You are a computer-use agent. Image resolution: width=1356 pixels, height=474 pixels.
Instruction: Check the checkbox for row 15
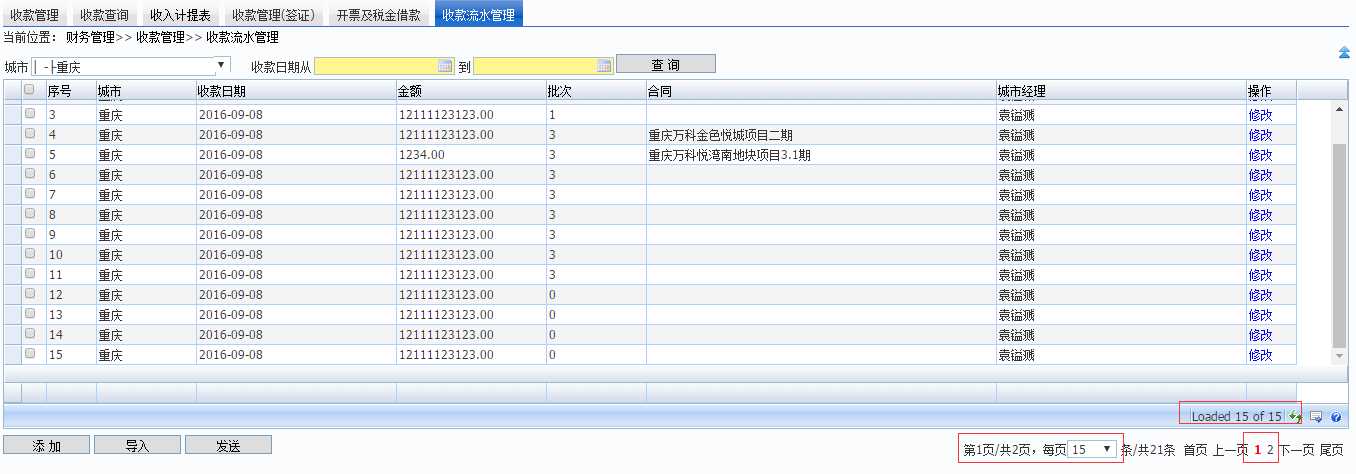[30, 353]
